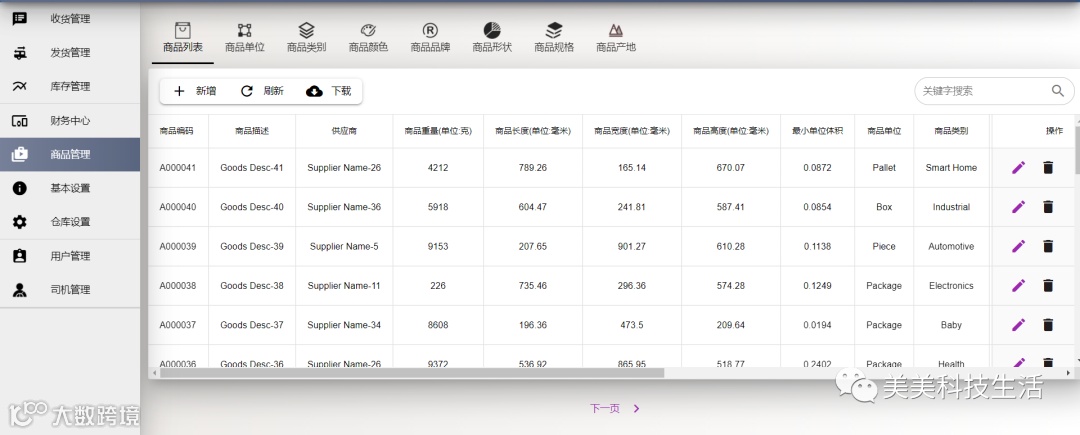Edit row A000038 with pencil icon
Screen dimensions: 1080x435
click(x=1018, y=285)
